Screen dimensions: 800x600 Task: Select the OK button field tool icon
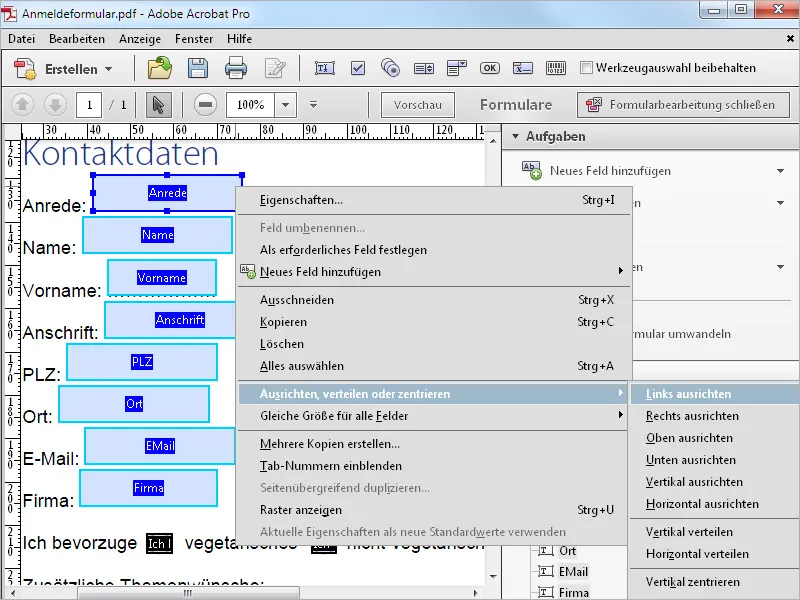tap(489, 68)
